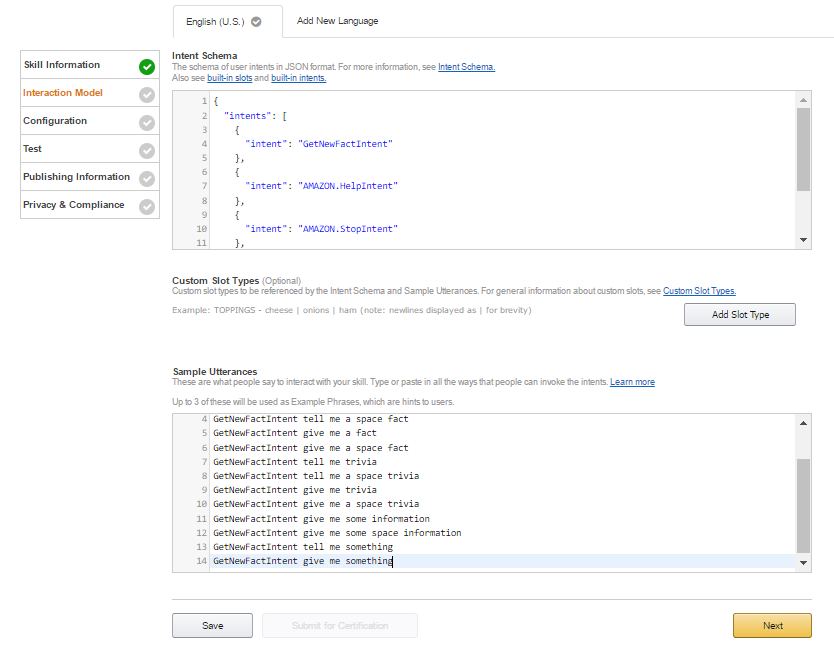Click utterance "give me a fact"

[340, 434]
